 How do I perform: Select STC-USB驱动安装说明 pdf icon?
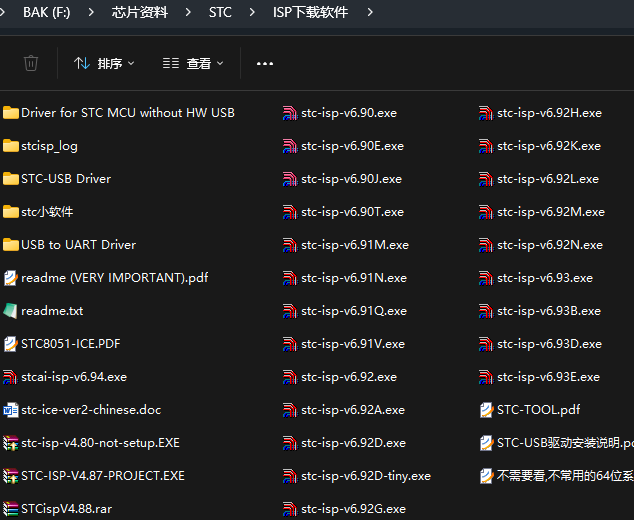[487, 443]
